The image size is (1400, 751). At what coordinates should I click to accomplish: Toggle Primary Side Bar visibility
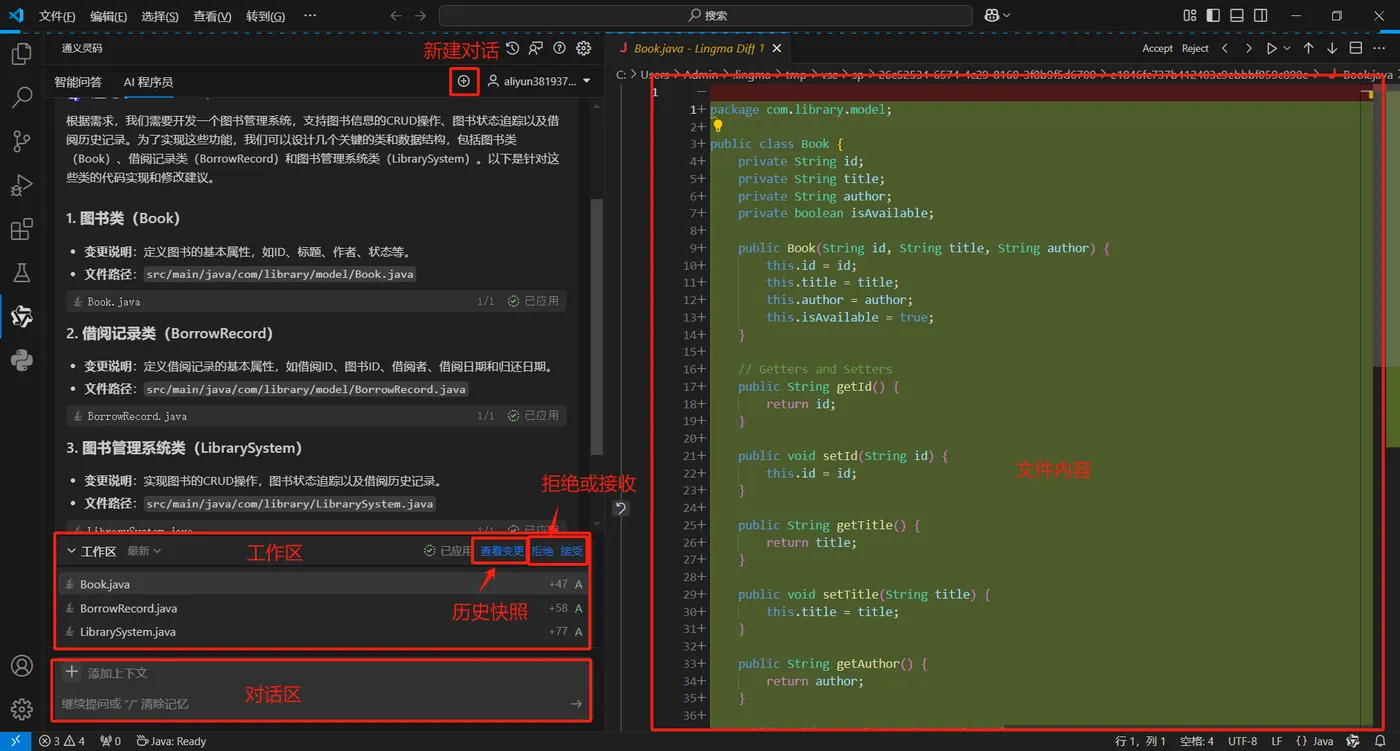pyautogui.click(x=1213, y=16)
